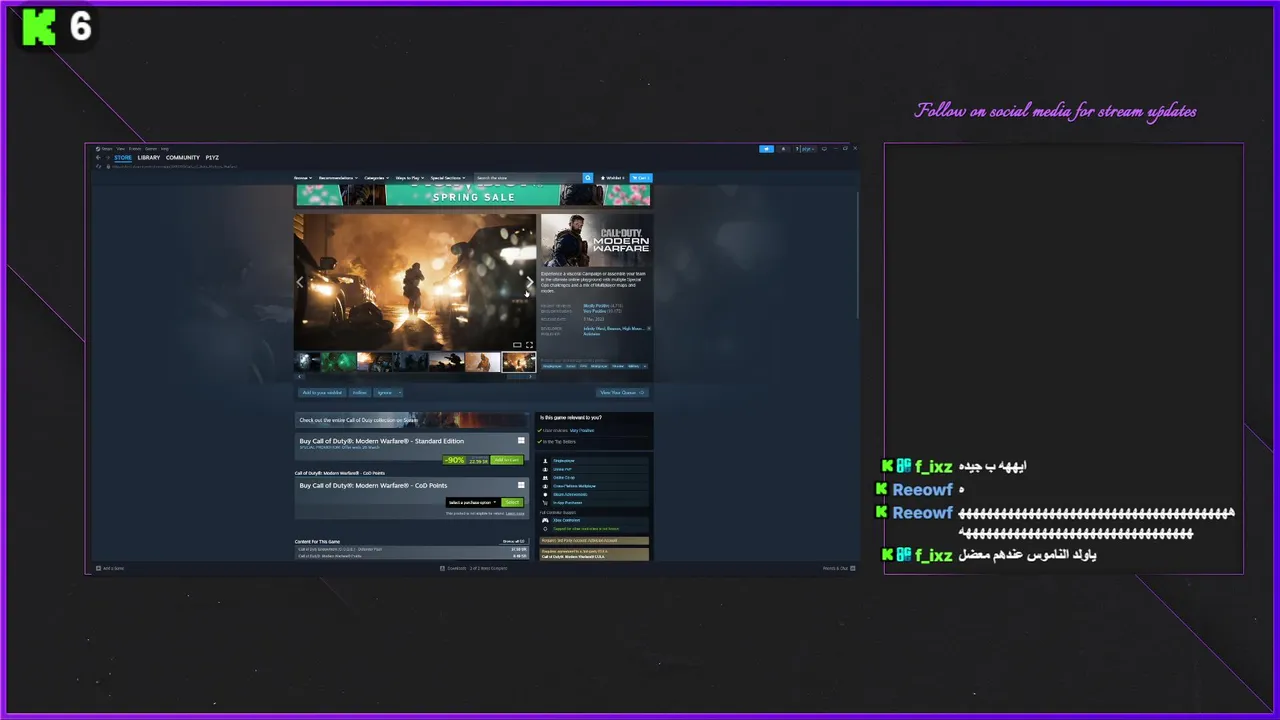Open the Cart button
The width and height of the screenshot is (1280, 720).
641,178
